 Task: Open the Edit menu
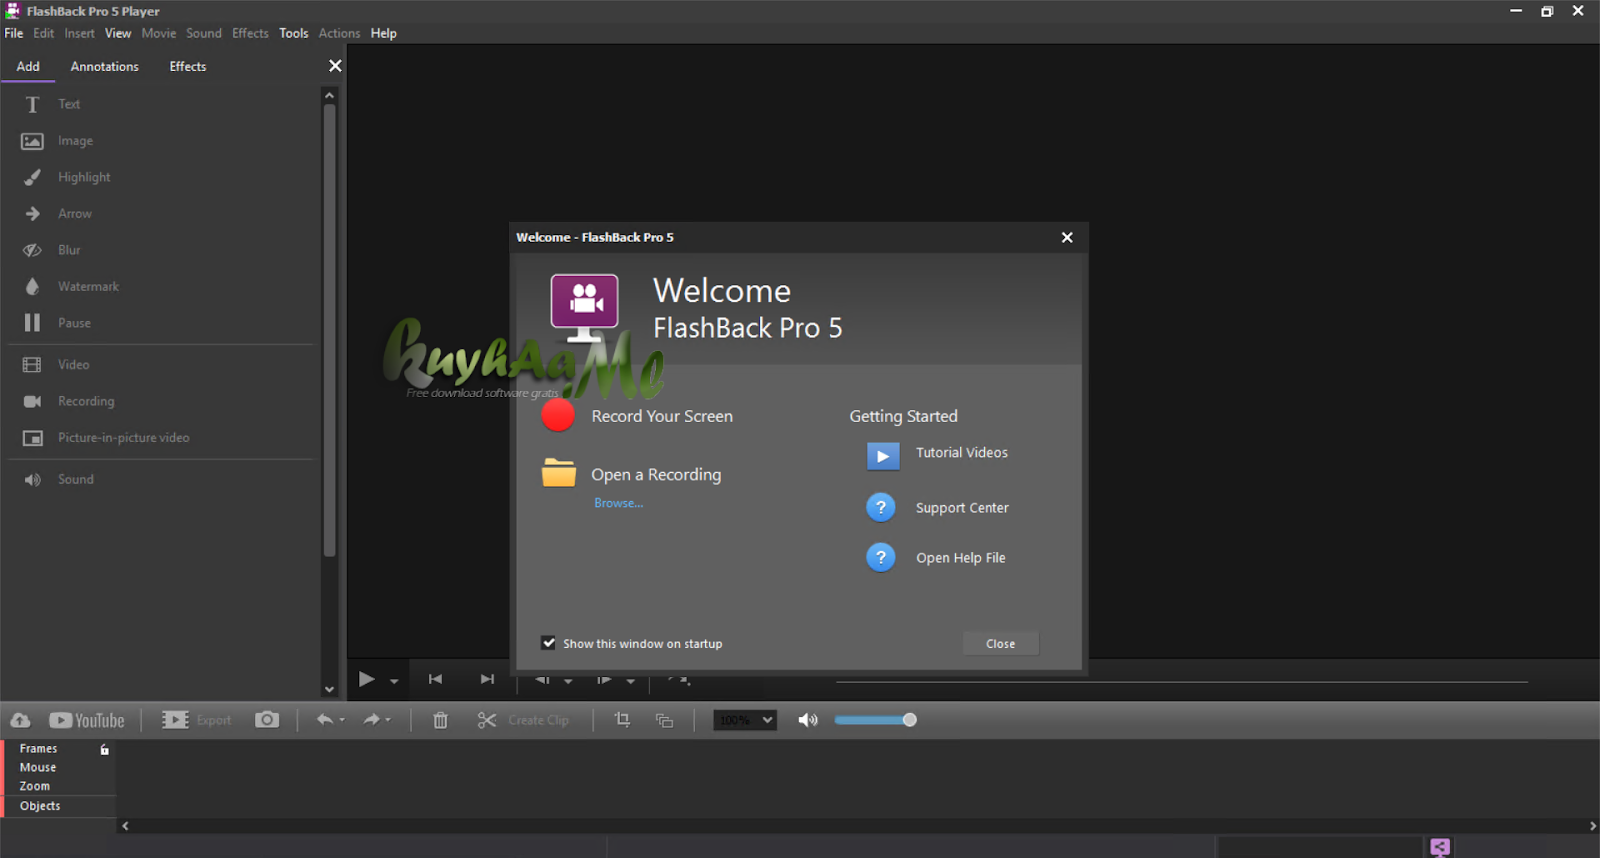pos(44,33)
